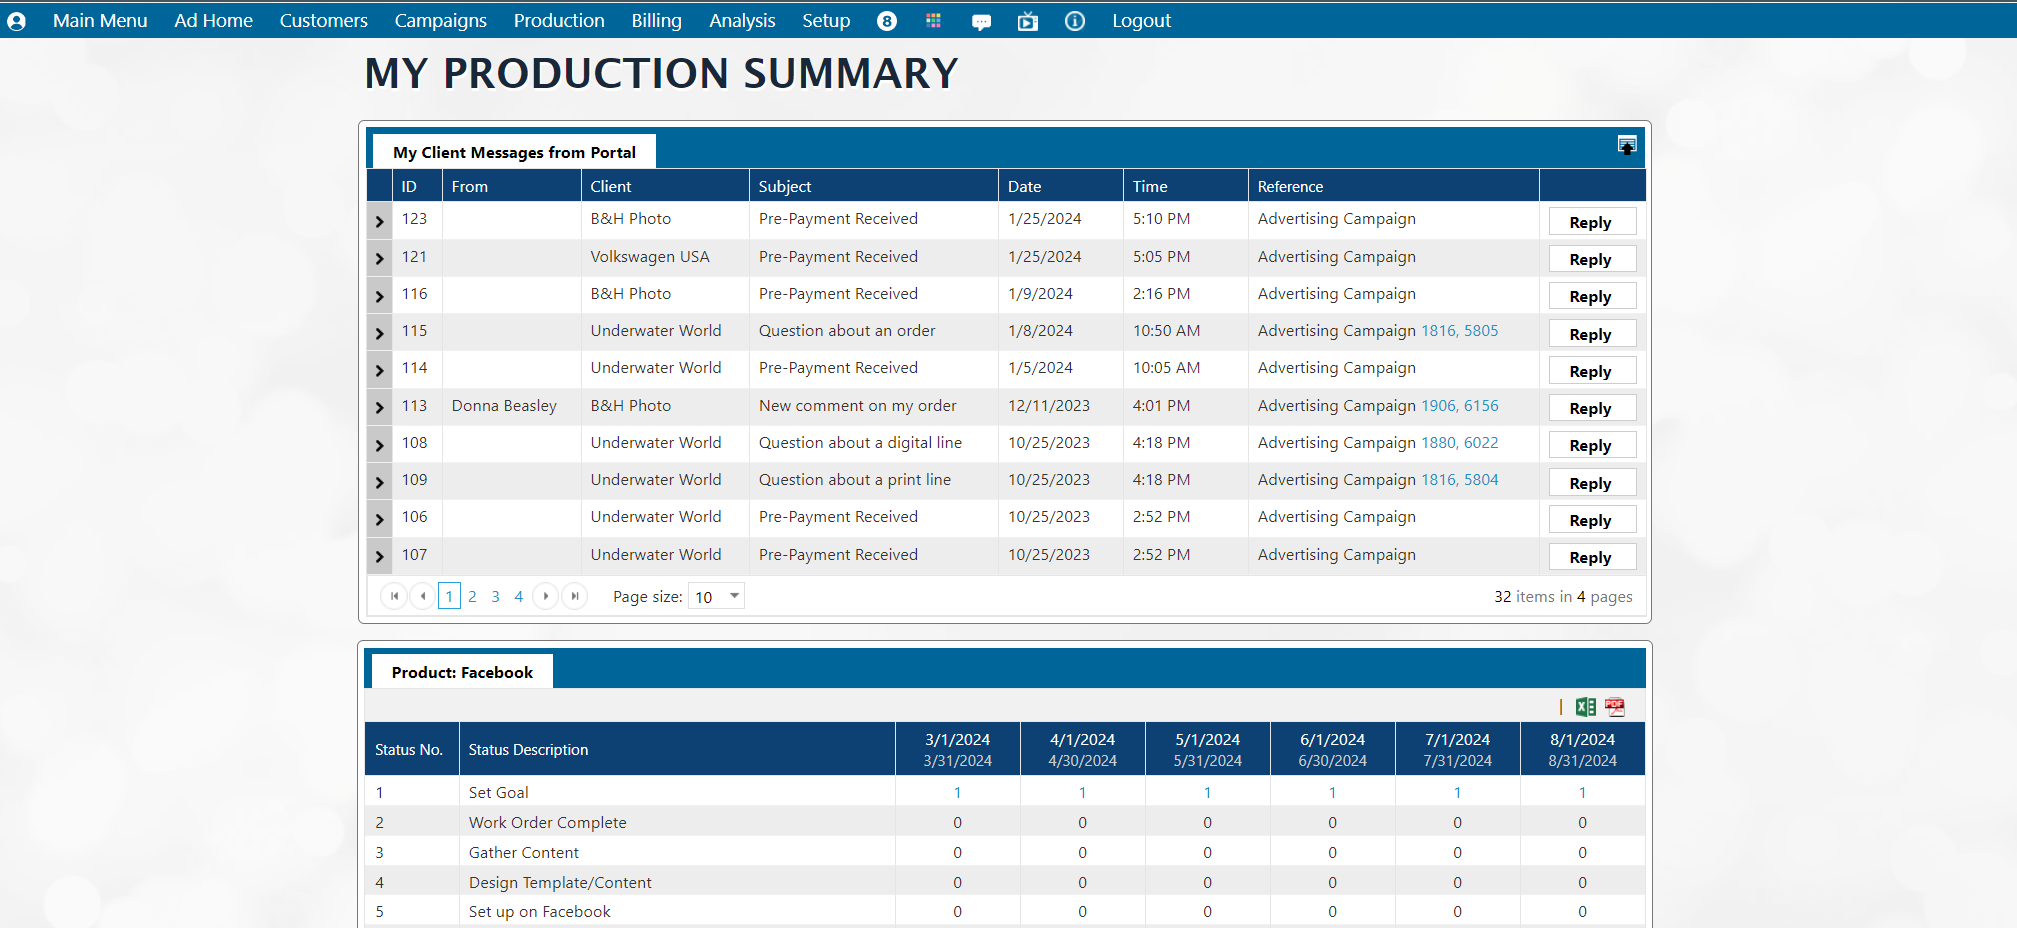Open the user profile icon

point(16,21)
